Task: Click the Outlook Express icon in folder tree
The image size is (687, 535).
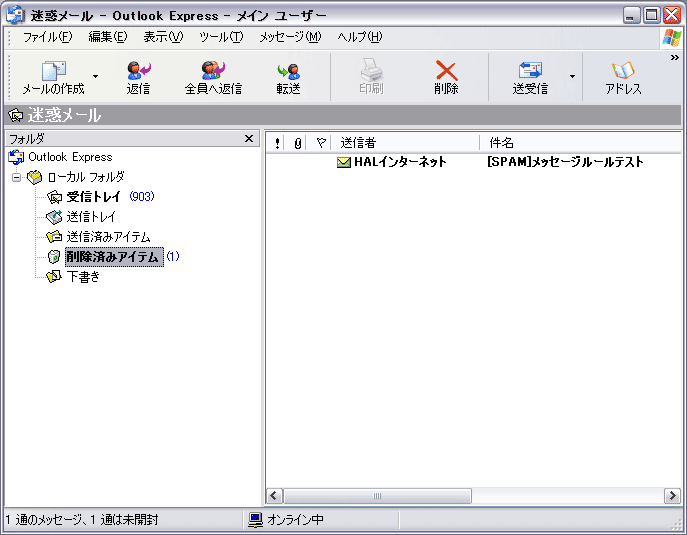Action: coord(16,157)
